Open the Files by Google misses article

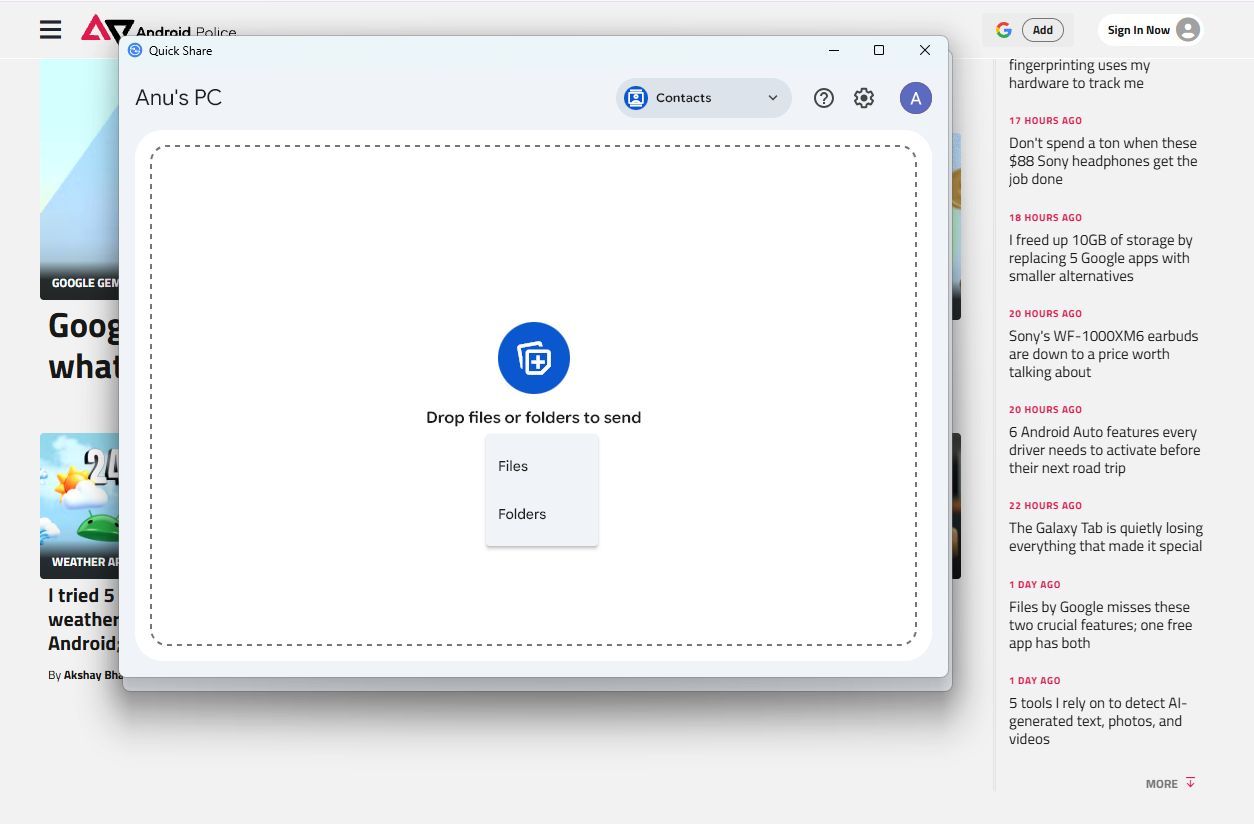1100,625
